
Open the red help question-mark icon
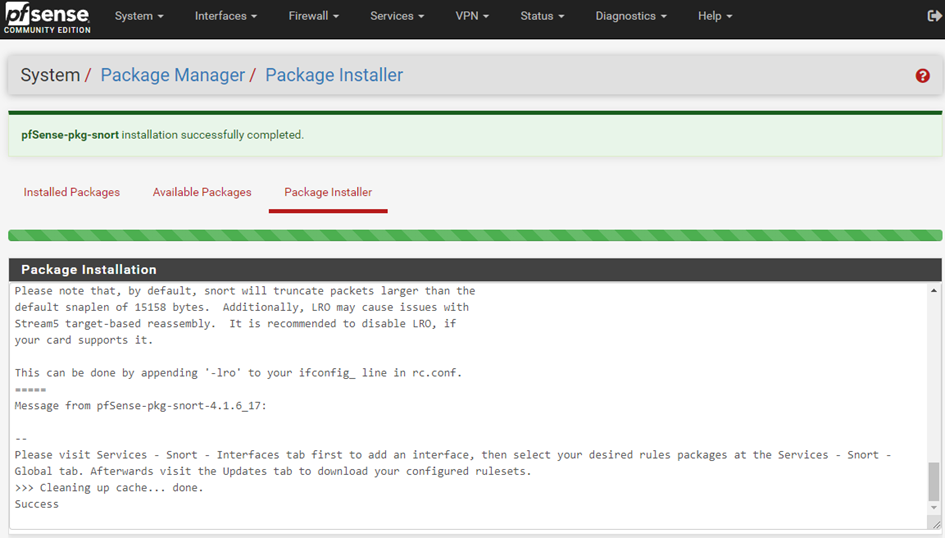coord(922,75)
